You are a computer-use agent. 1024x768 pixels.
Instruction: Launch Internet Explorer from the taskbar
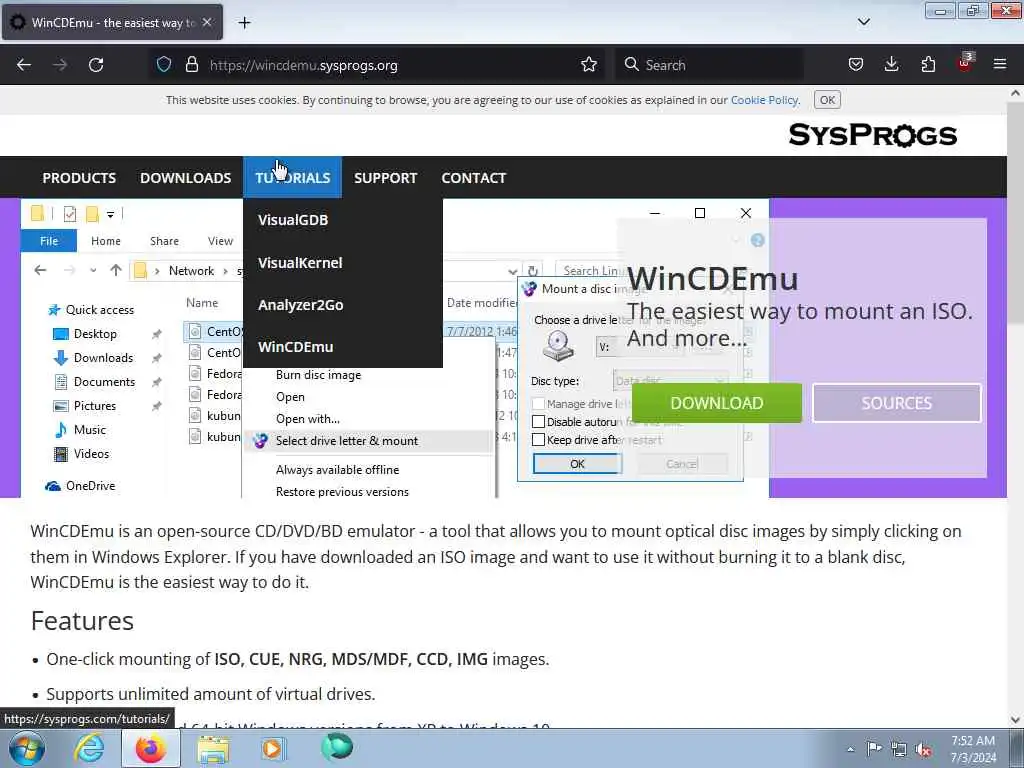[89, 748]
